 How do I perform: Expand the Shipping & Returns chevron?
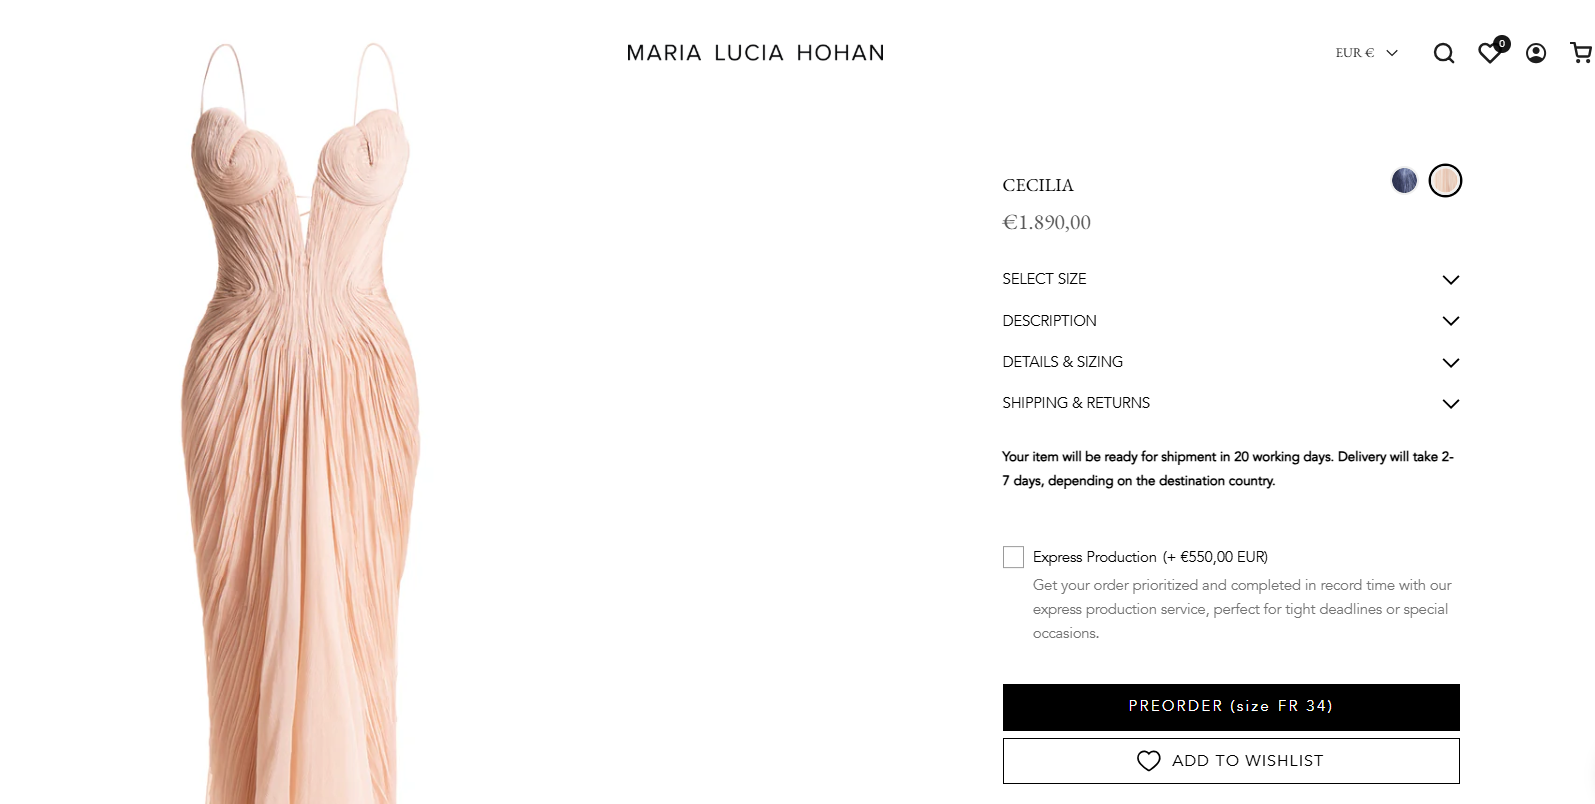click(1451, 404)
